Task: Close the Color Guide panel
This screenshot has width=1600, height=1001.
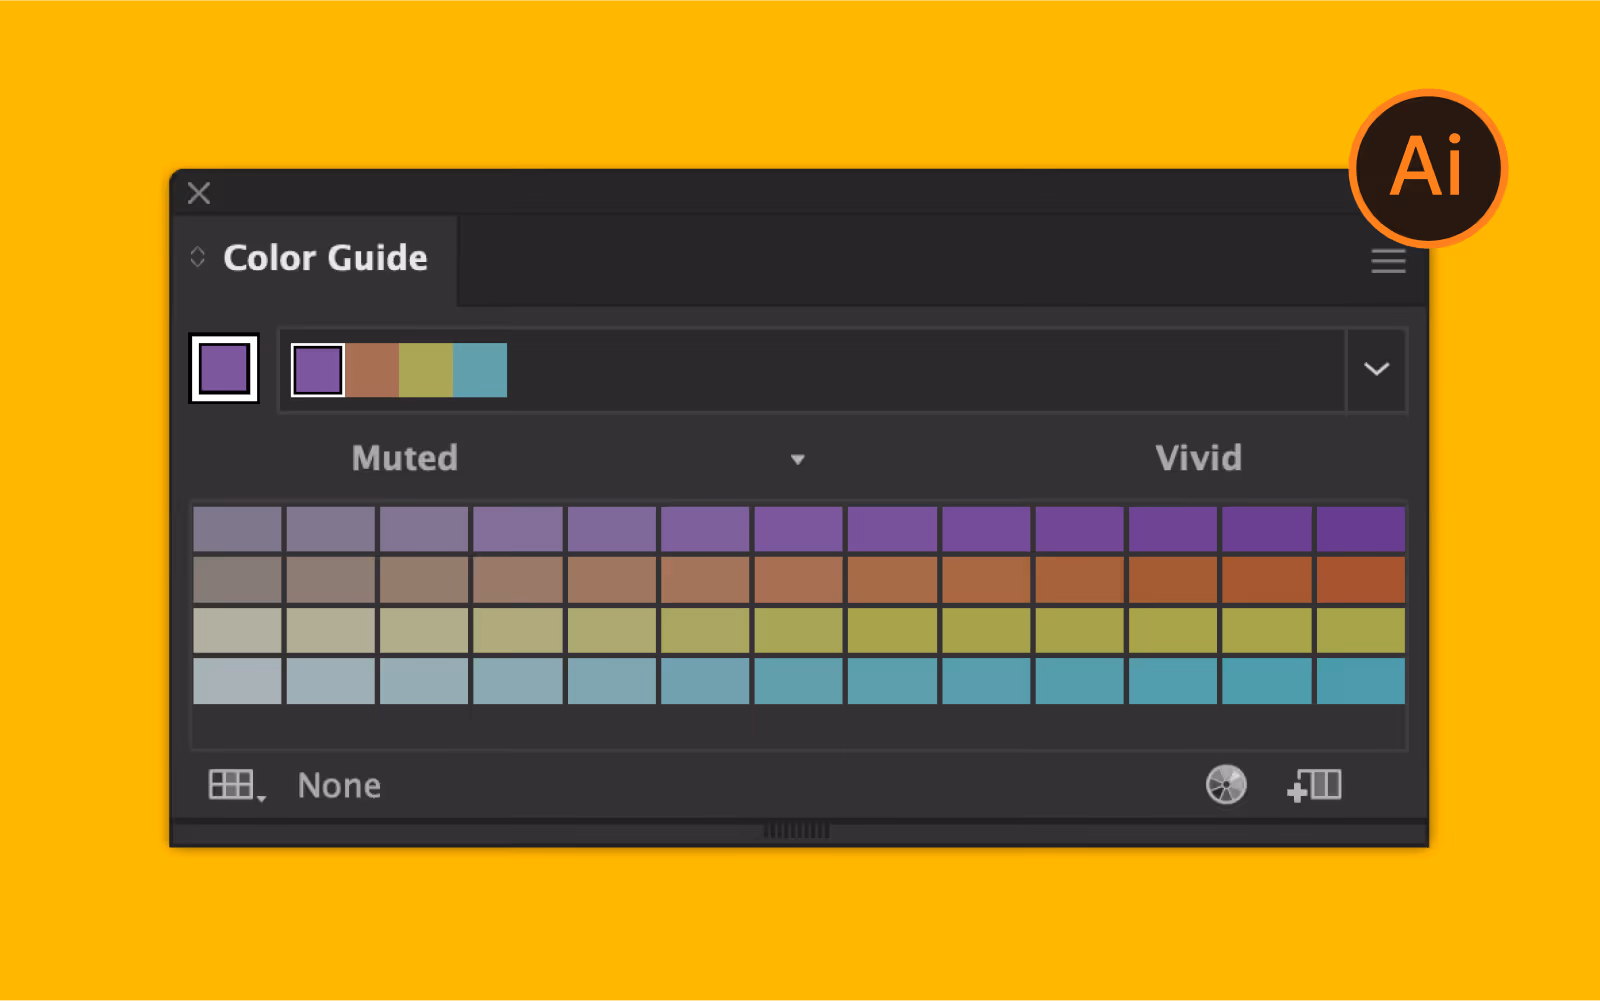Action: coord(197,192)
